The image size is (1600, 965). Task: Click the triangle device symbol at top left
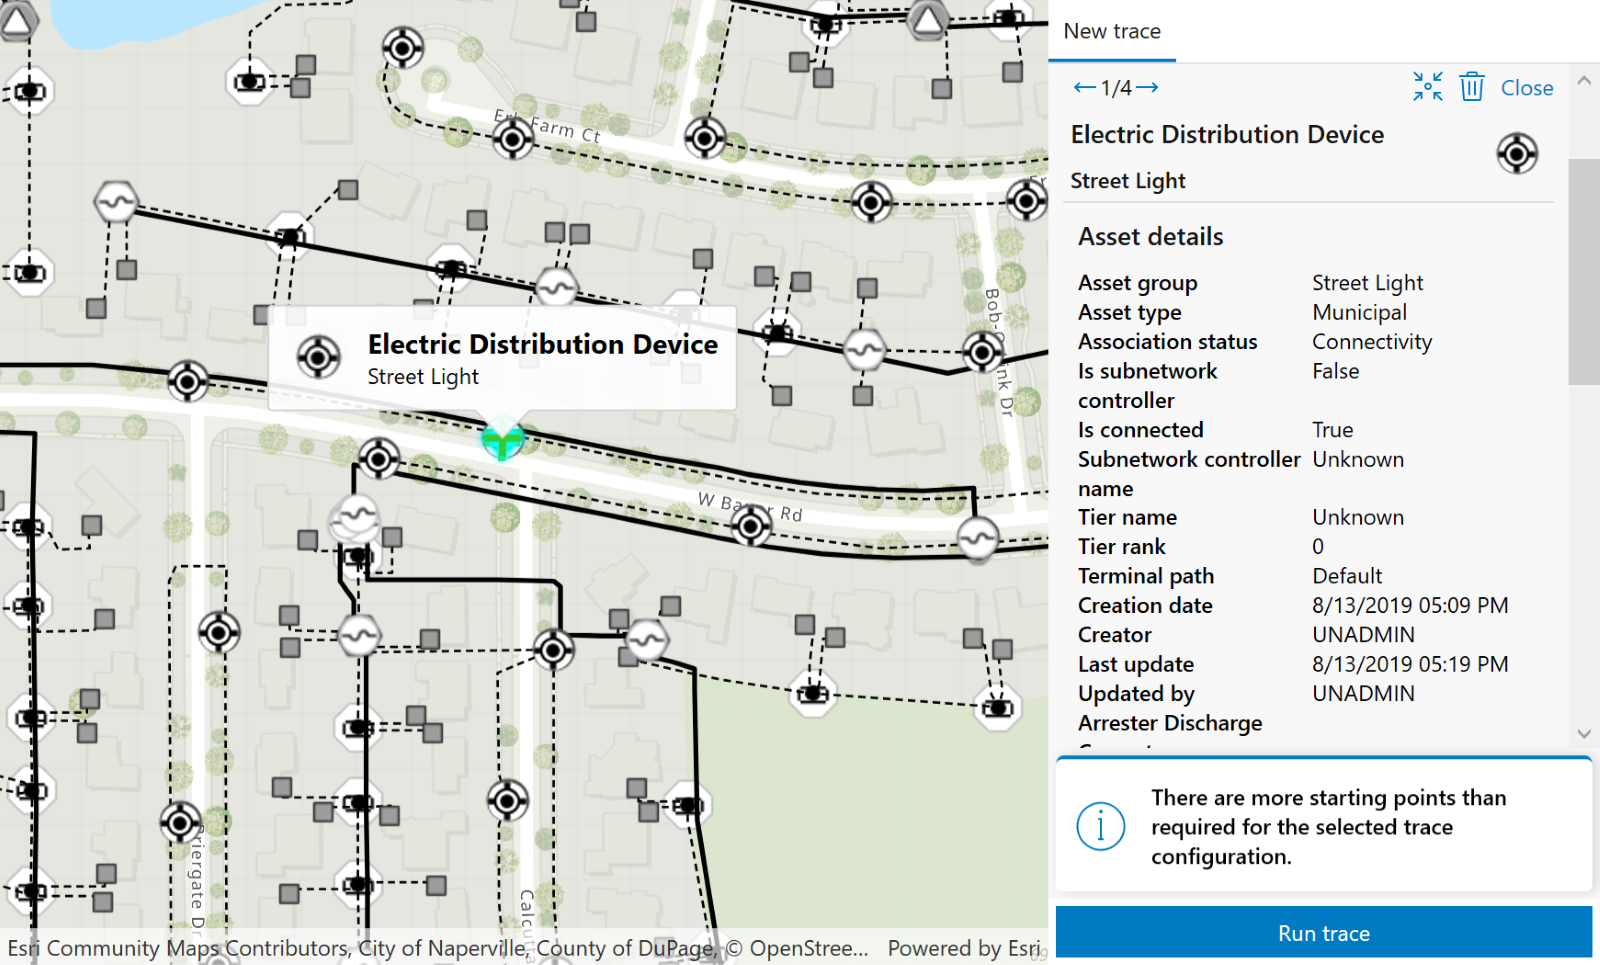coord(16,20)
